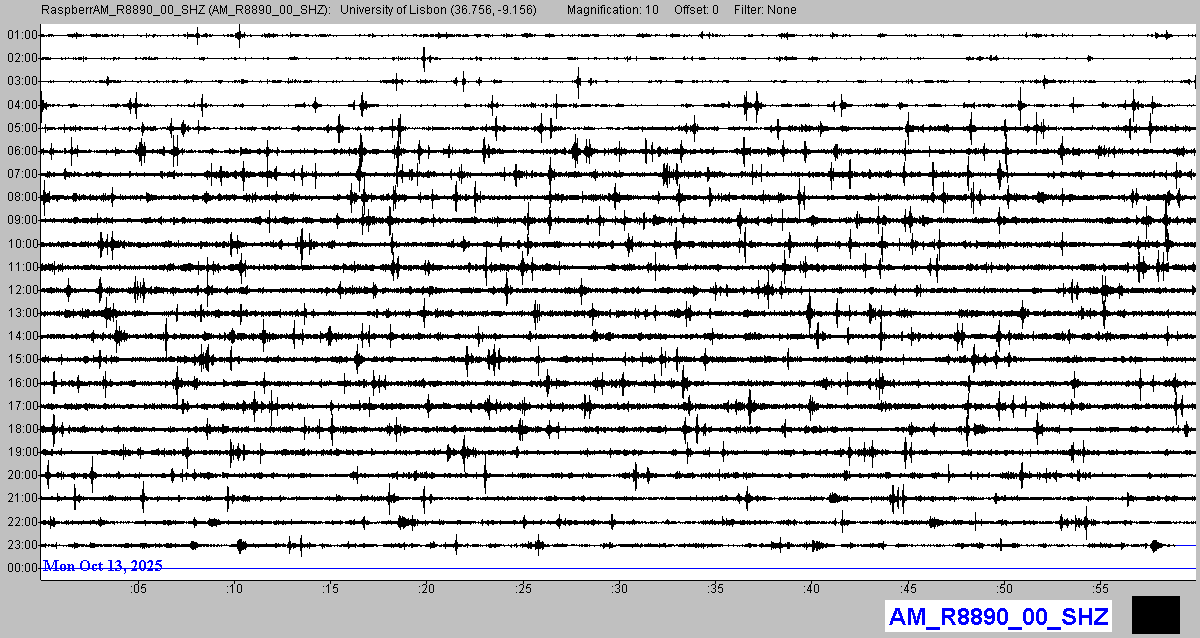
Task: Click the blue AM_R8890_00_SHZ station label
Action: point(998,616)
